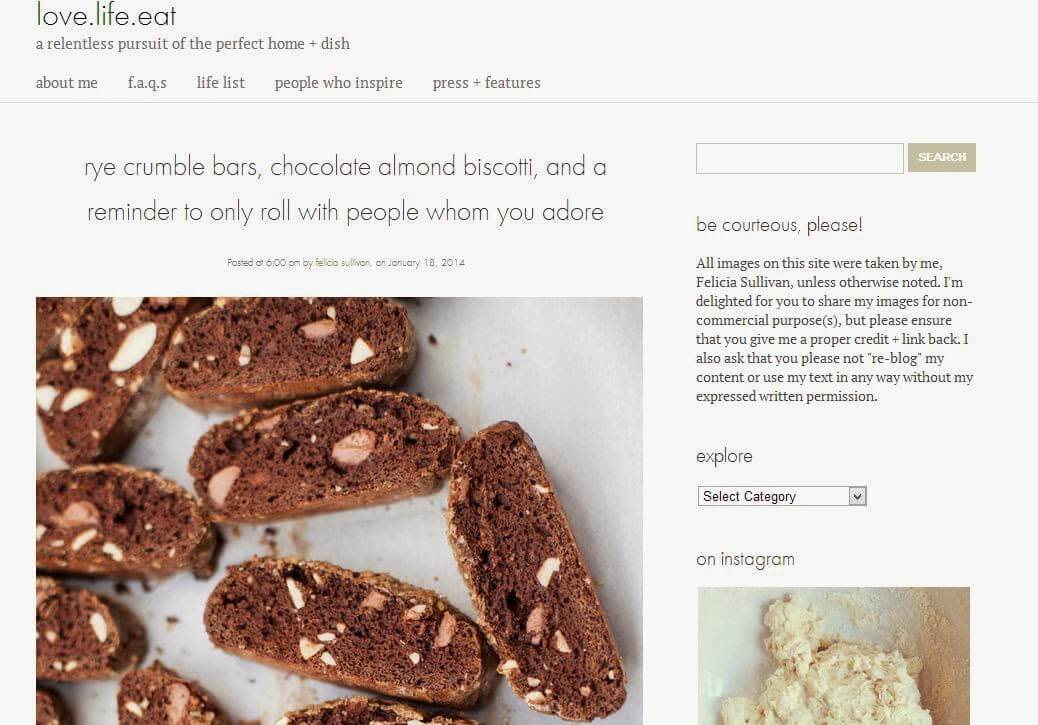Click the chocolate almond biscotti photo
The width and height of the screenshot is (1038, 725).
339,510
